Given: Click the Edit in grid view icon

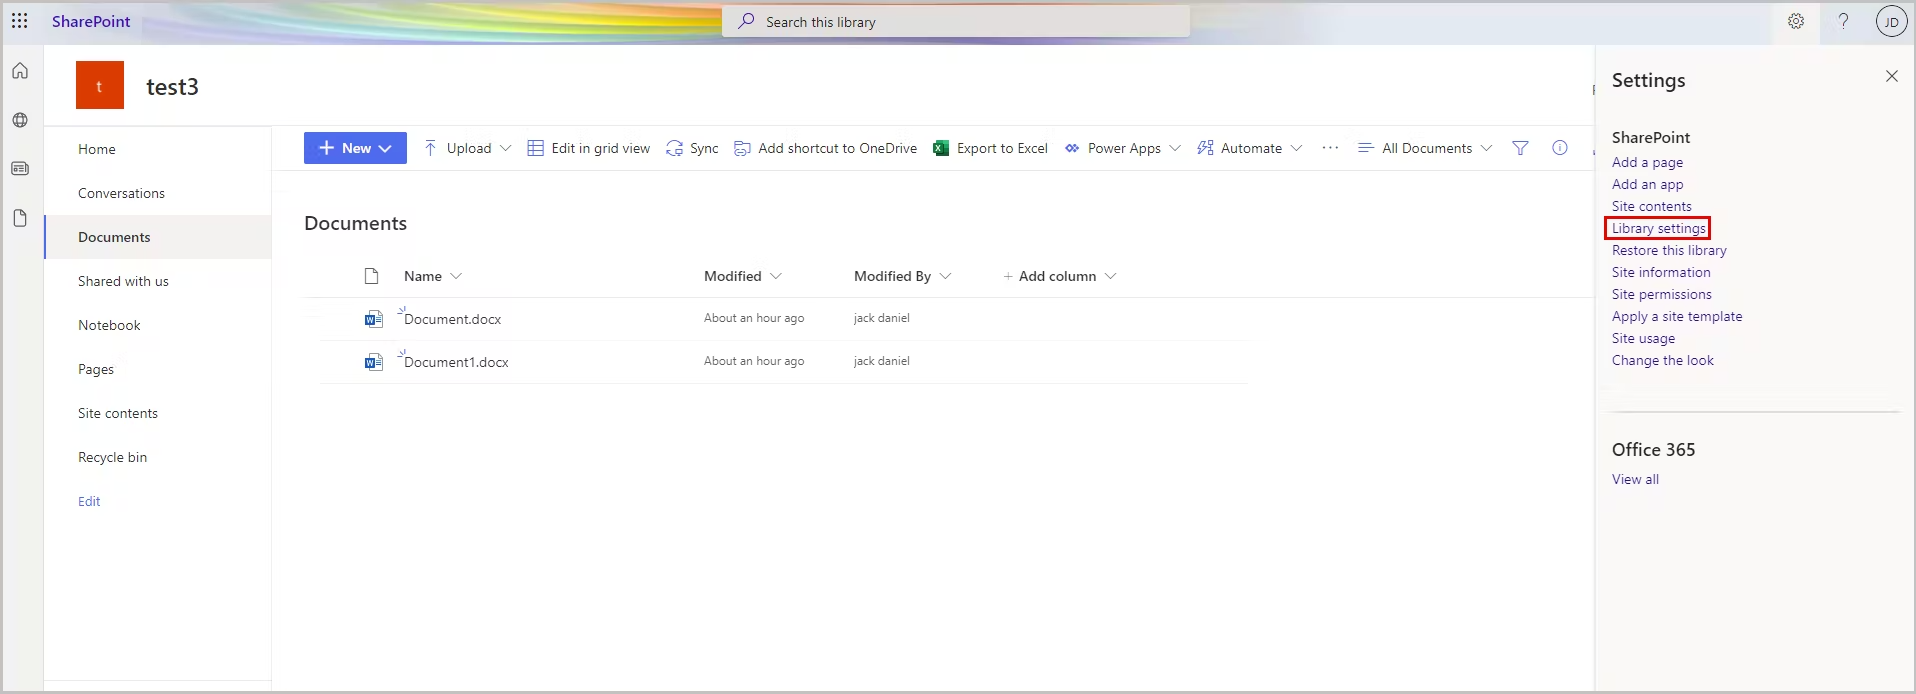Looking at the screenshot, I should (x=536, y=148).
